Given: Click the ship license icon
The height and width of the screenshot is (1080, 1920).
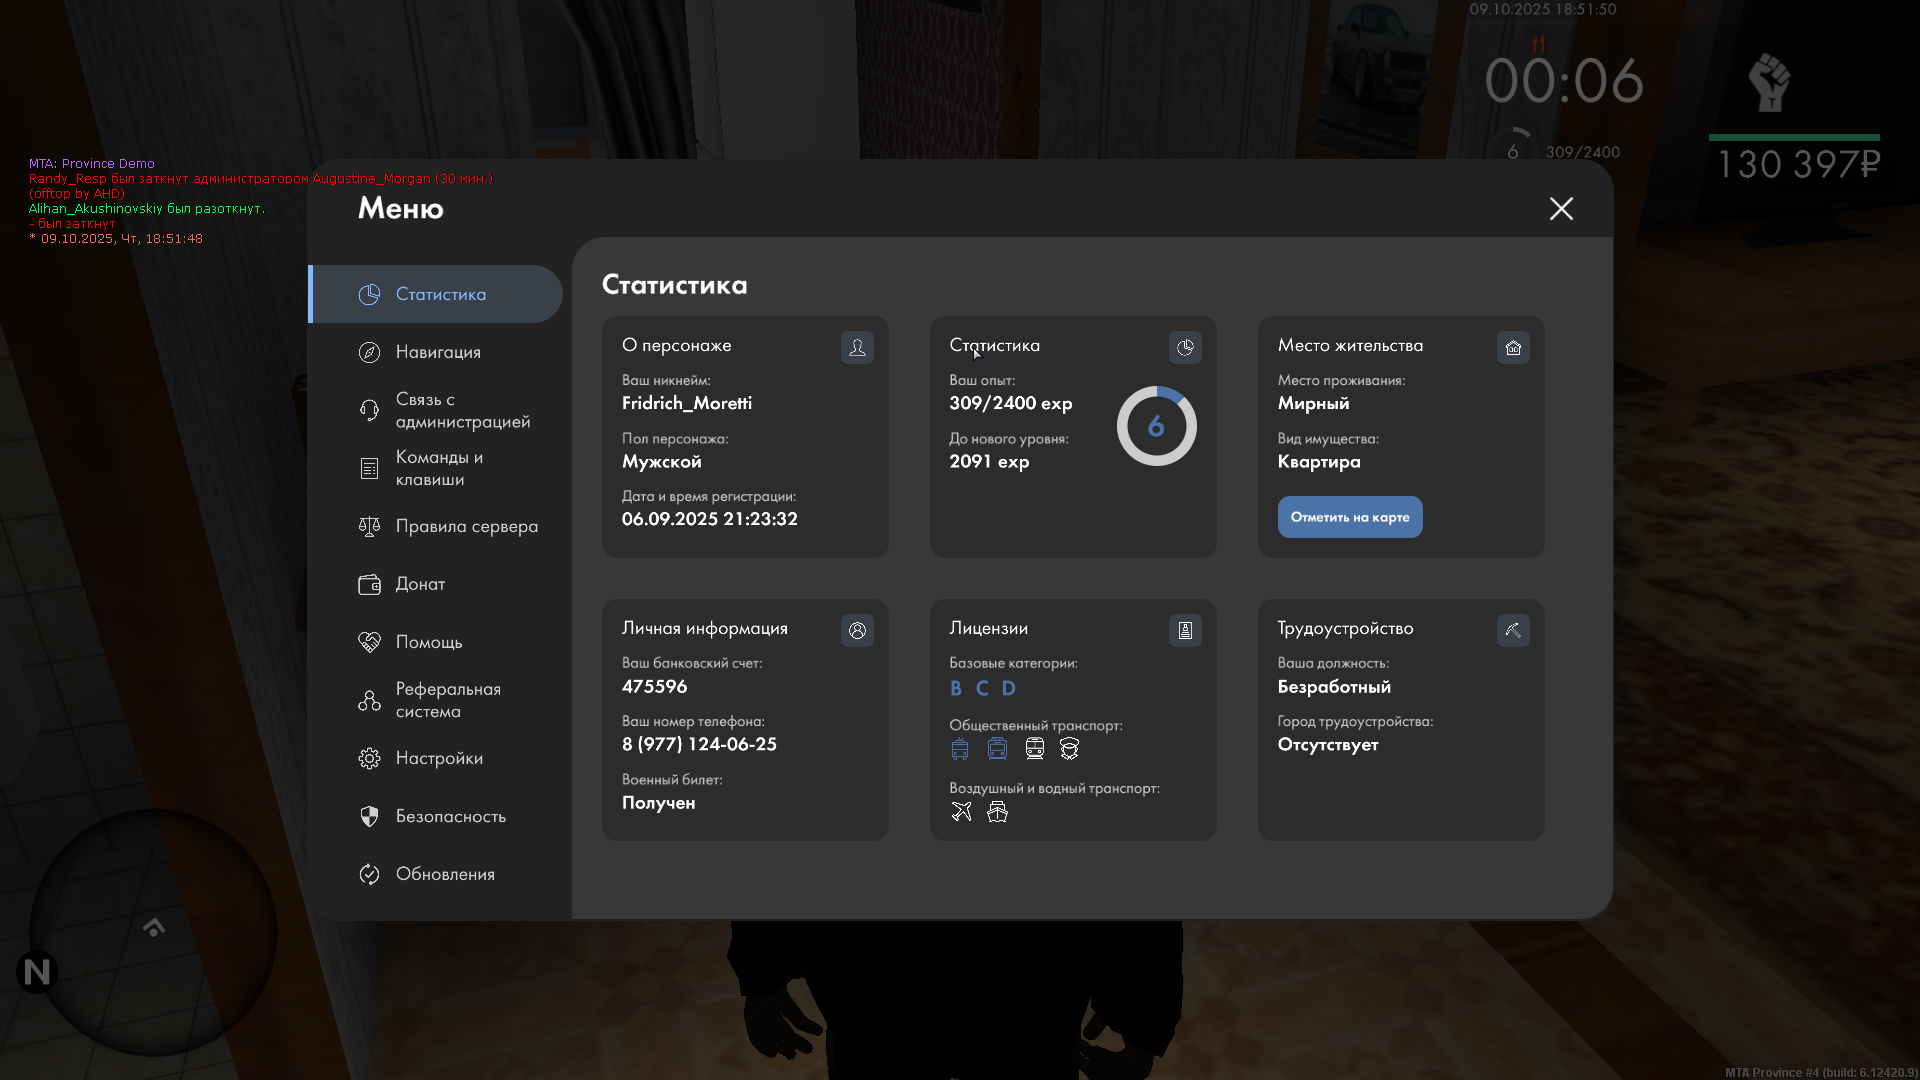Looking at the screenshot, I should pos(997,811).
